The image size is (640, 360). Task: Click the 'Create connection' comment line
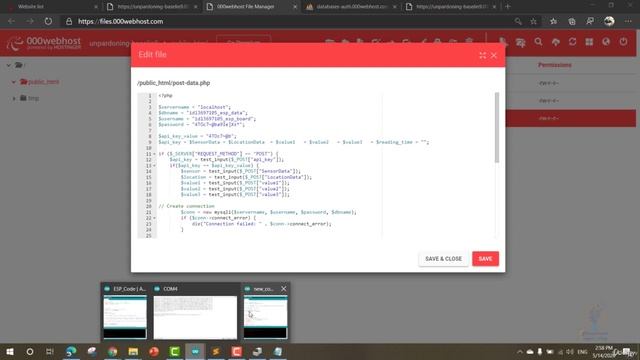click(x=186, y=206)
